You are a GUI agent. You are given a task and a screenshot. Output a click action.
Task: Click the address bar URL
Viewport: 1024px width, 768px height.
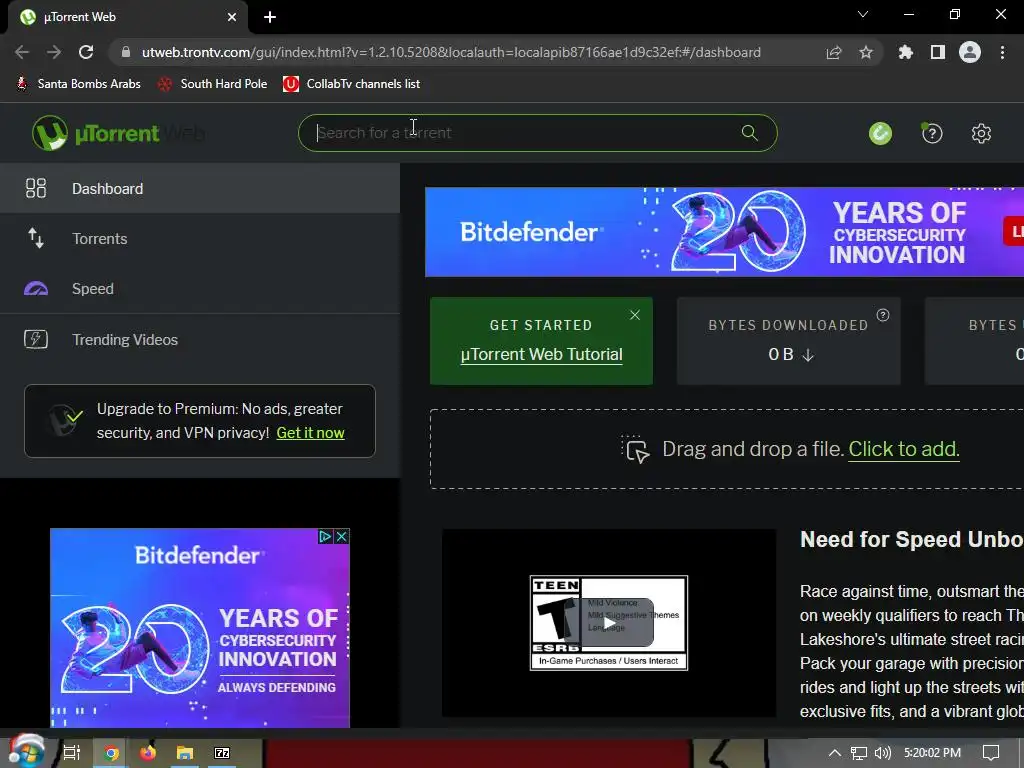click(451, 52)
